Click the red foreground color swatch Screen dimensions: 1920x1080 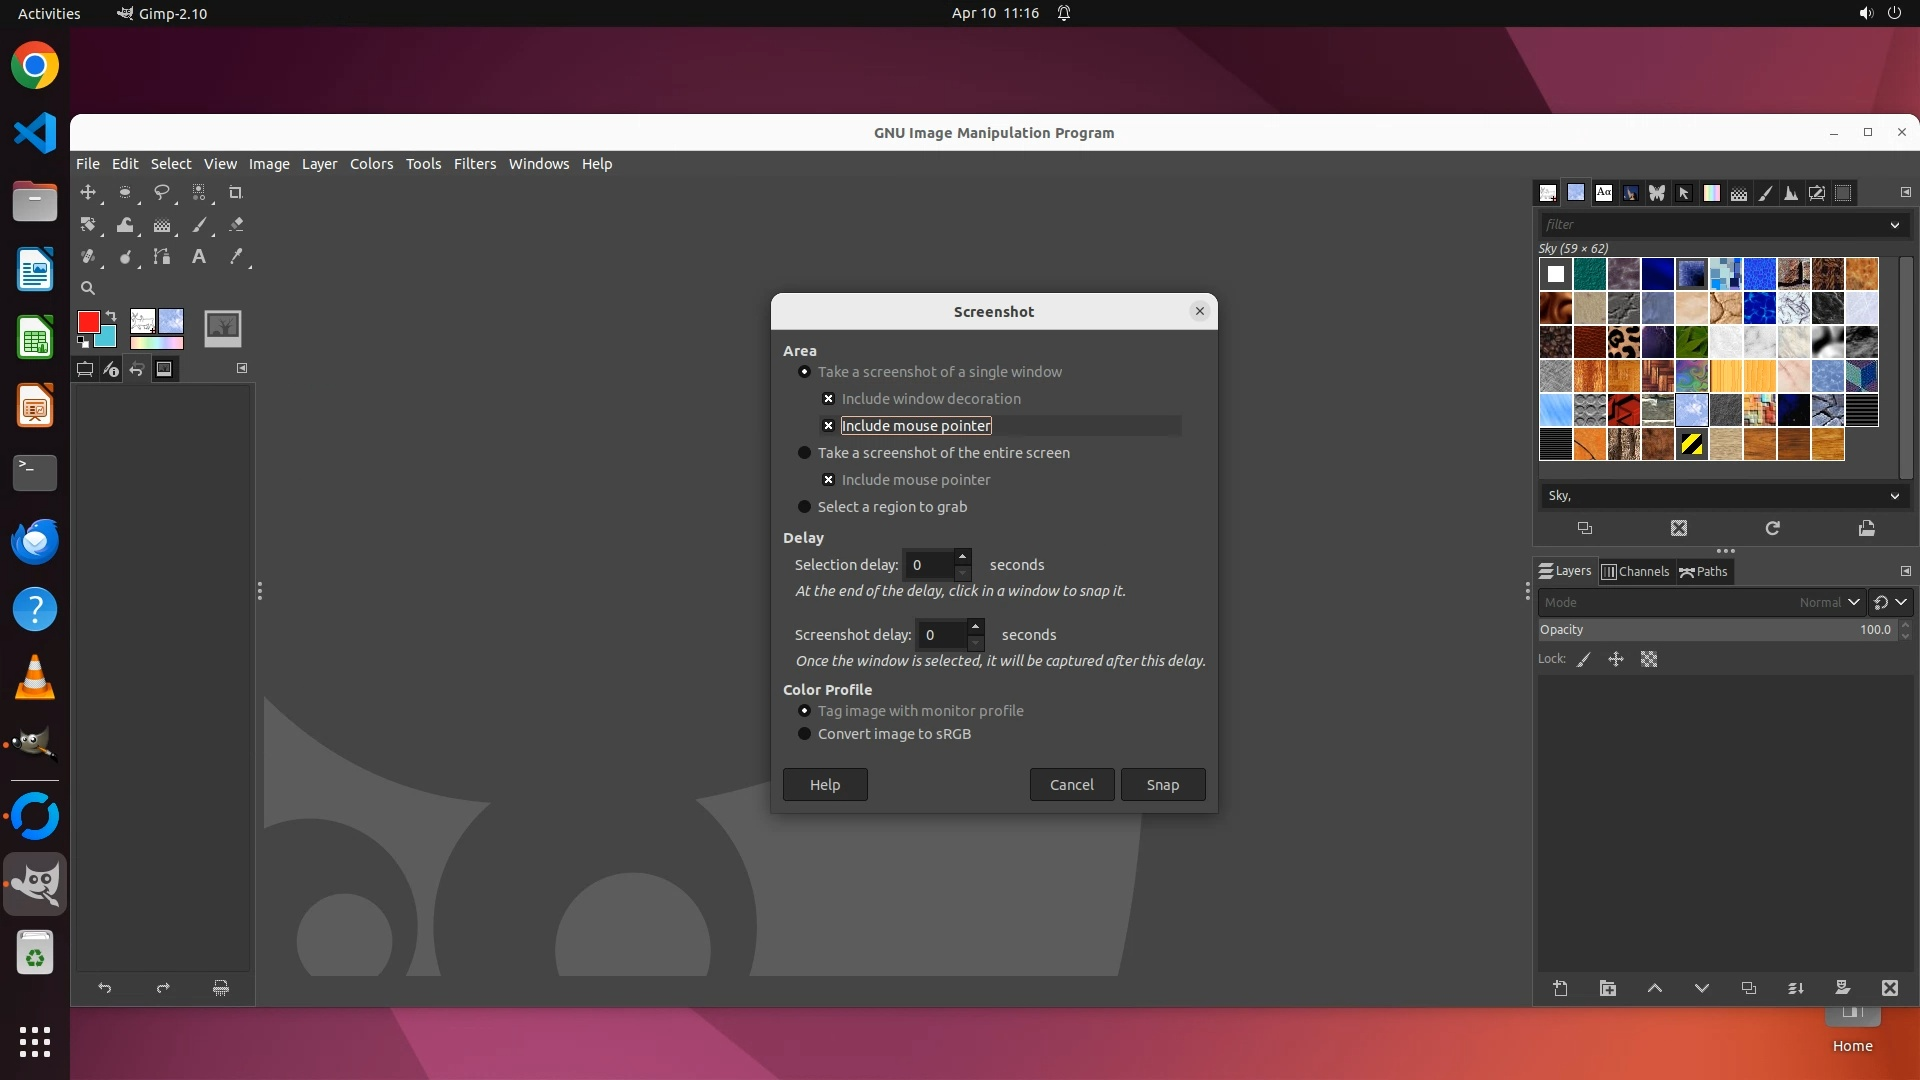click(x=88, y=322)
